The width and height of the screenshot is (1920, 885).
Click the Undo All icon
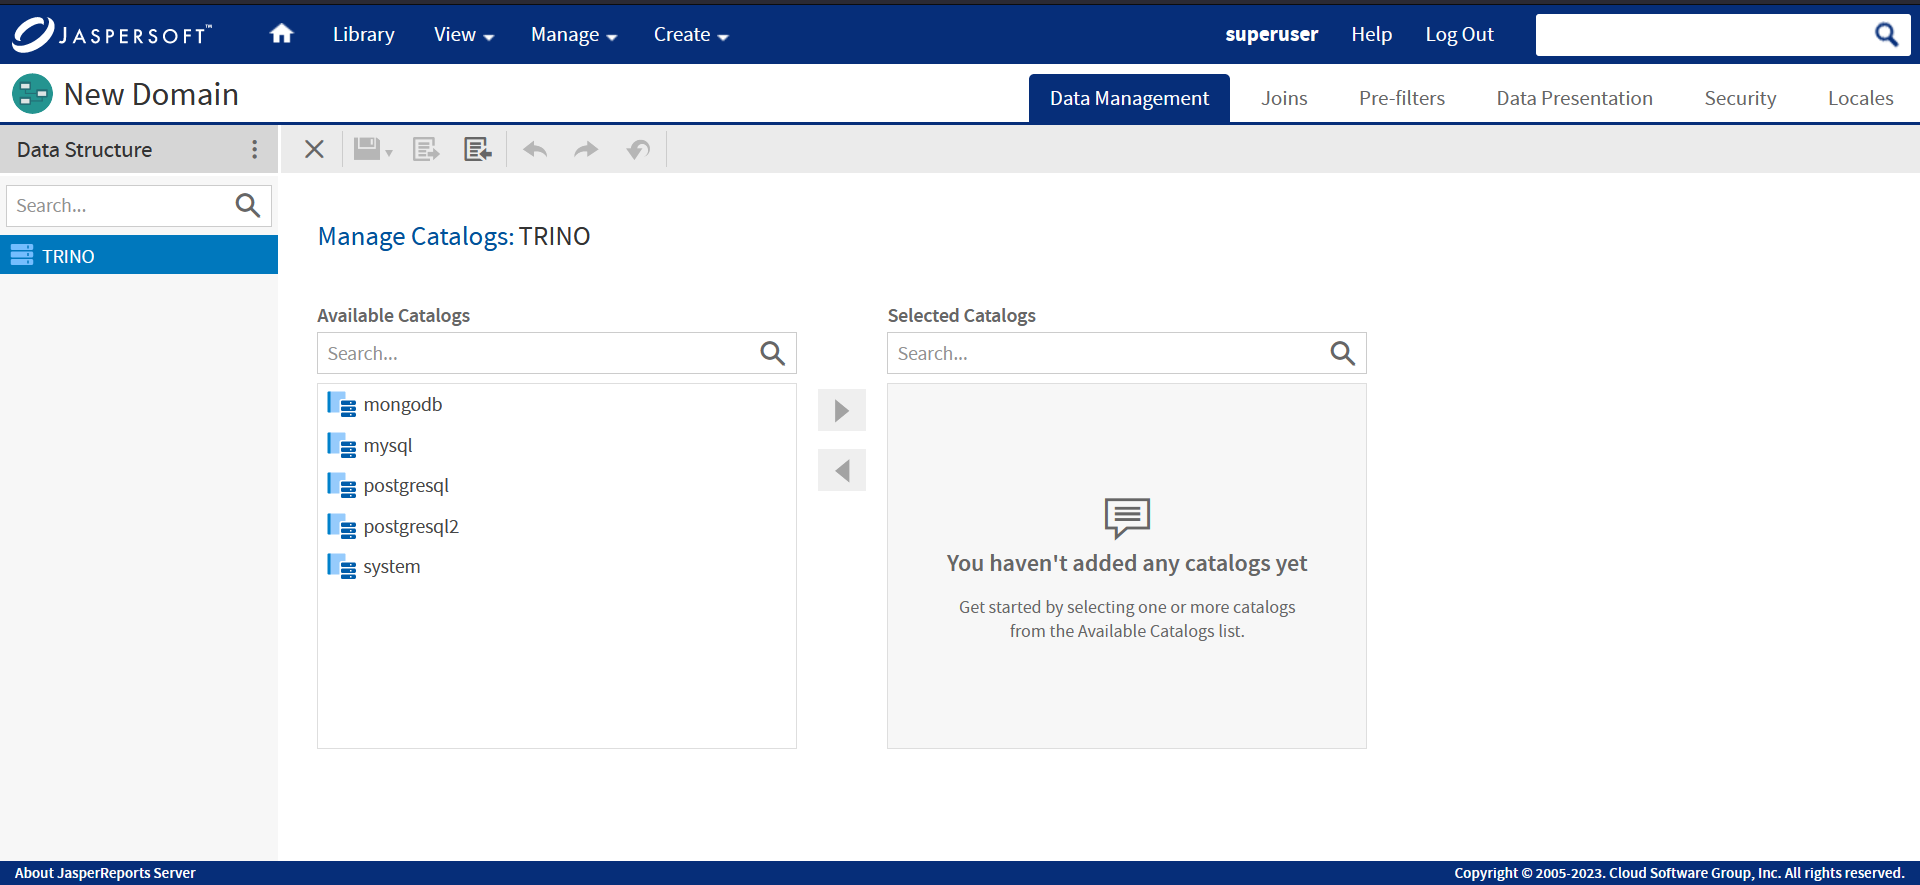tap(638, 149)
